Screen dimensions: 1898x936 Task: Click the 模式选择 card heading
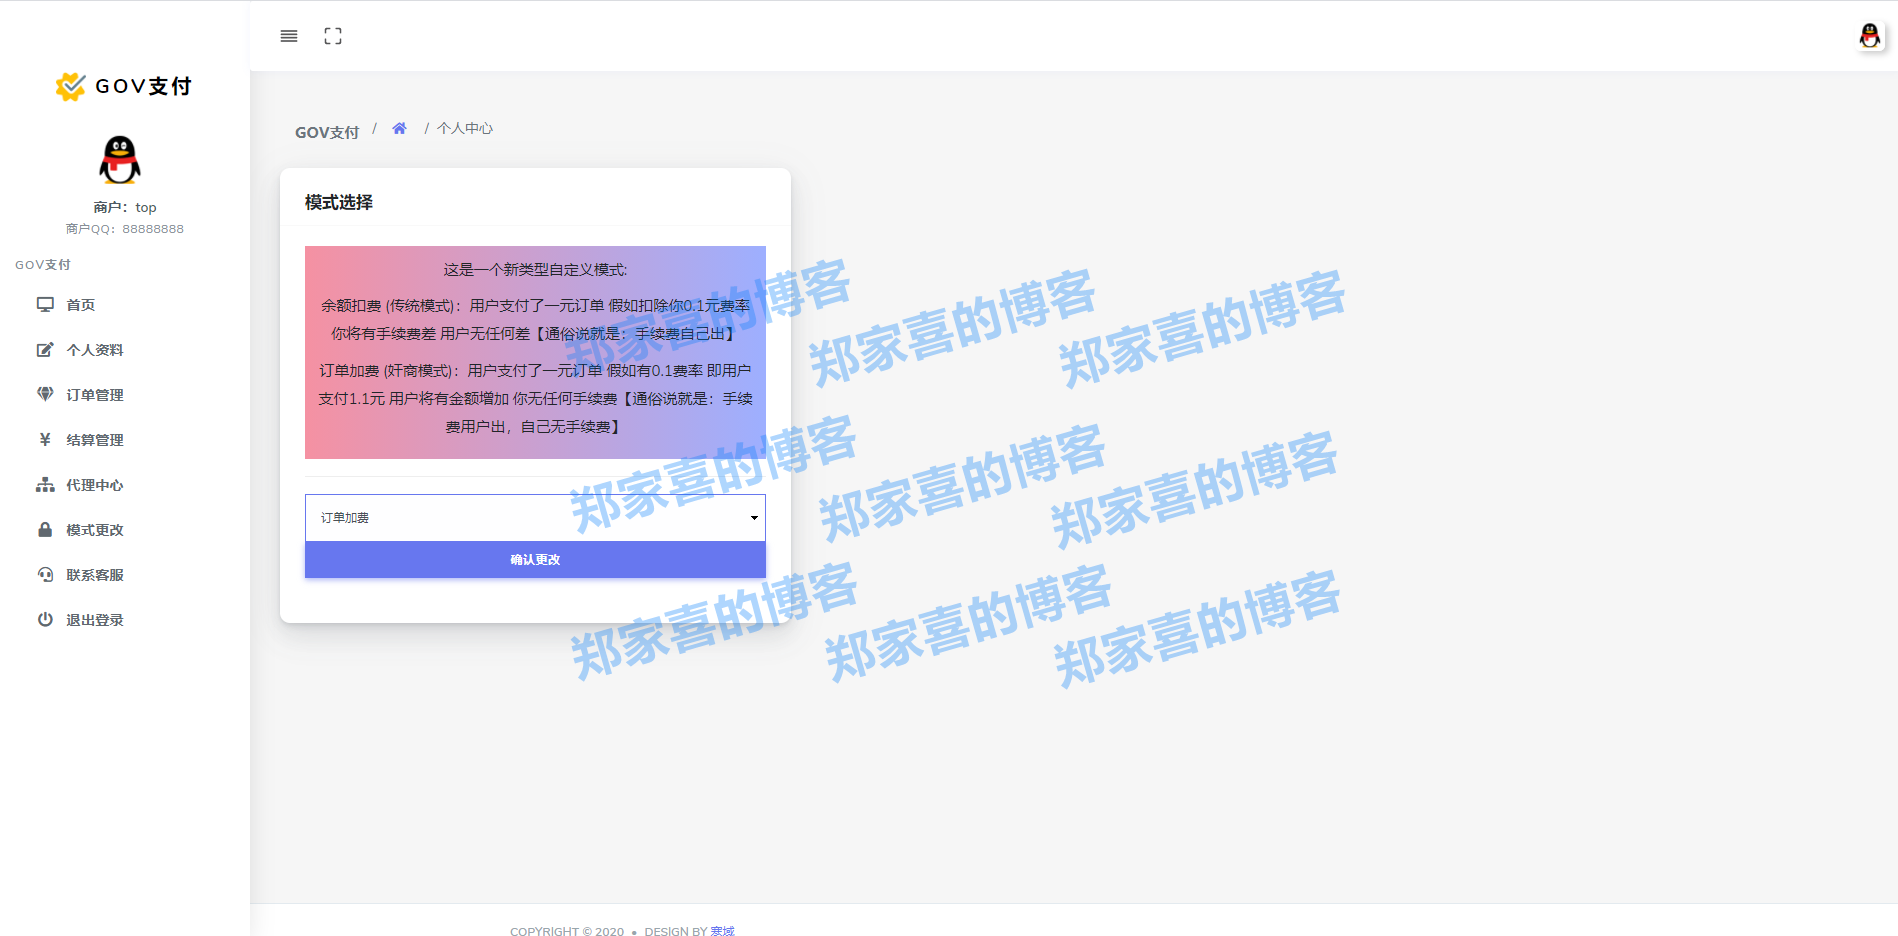click(339, 202)
